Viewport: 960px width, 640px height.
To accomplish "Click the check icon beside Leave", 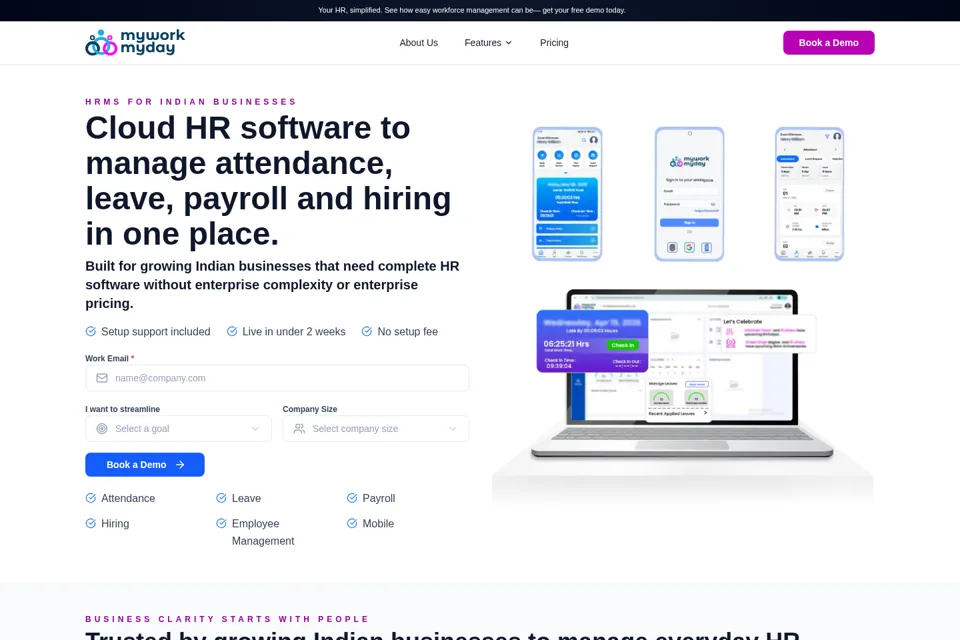I will coord(222,498).
